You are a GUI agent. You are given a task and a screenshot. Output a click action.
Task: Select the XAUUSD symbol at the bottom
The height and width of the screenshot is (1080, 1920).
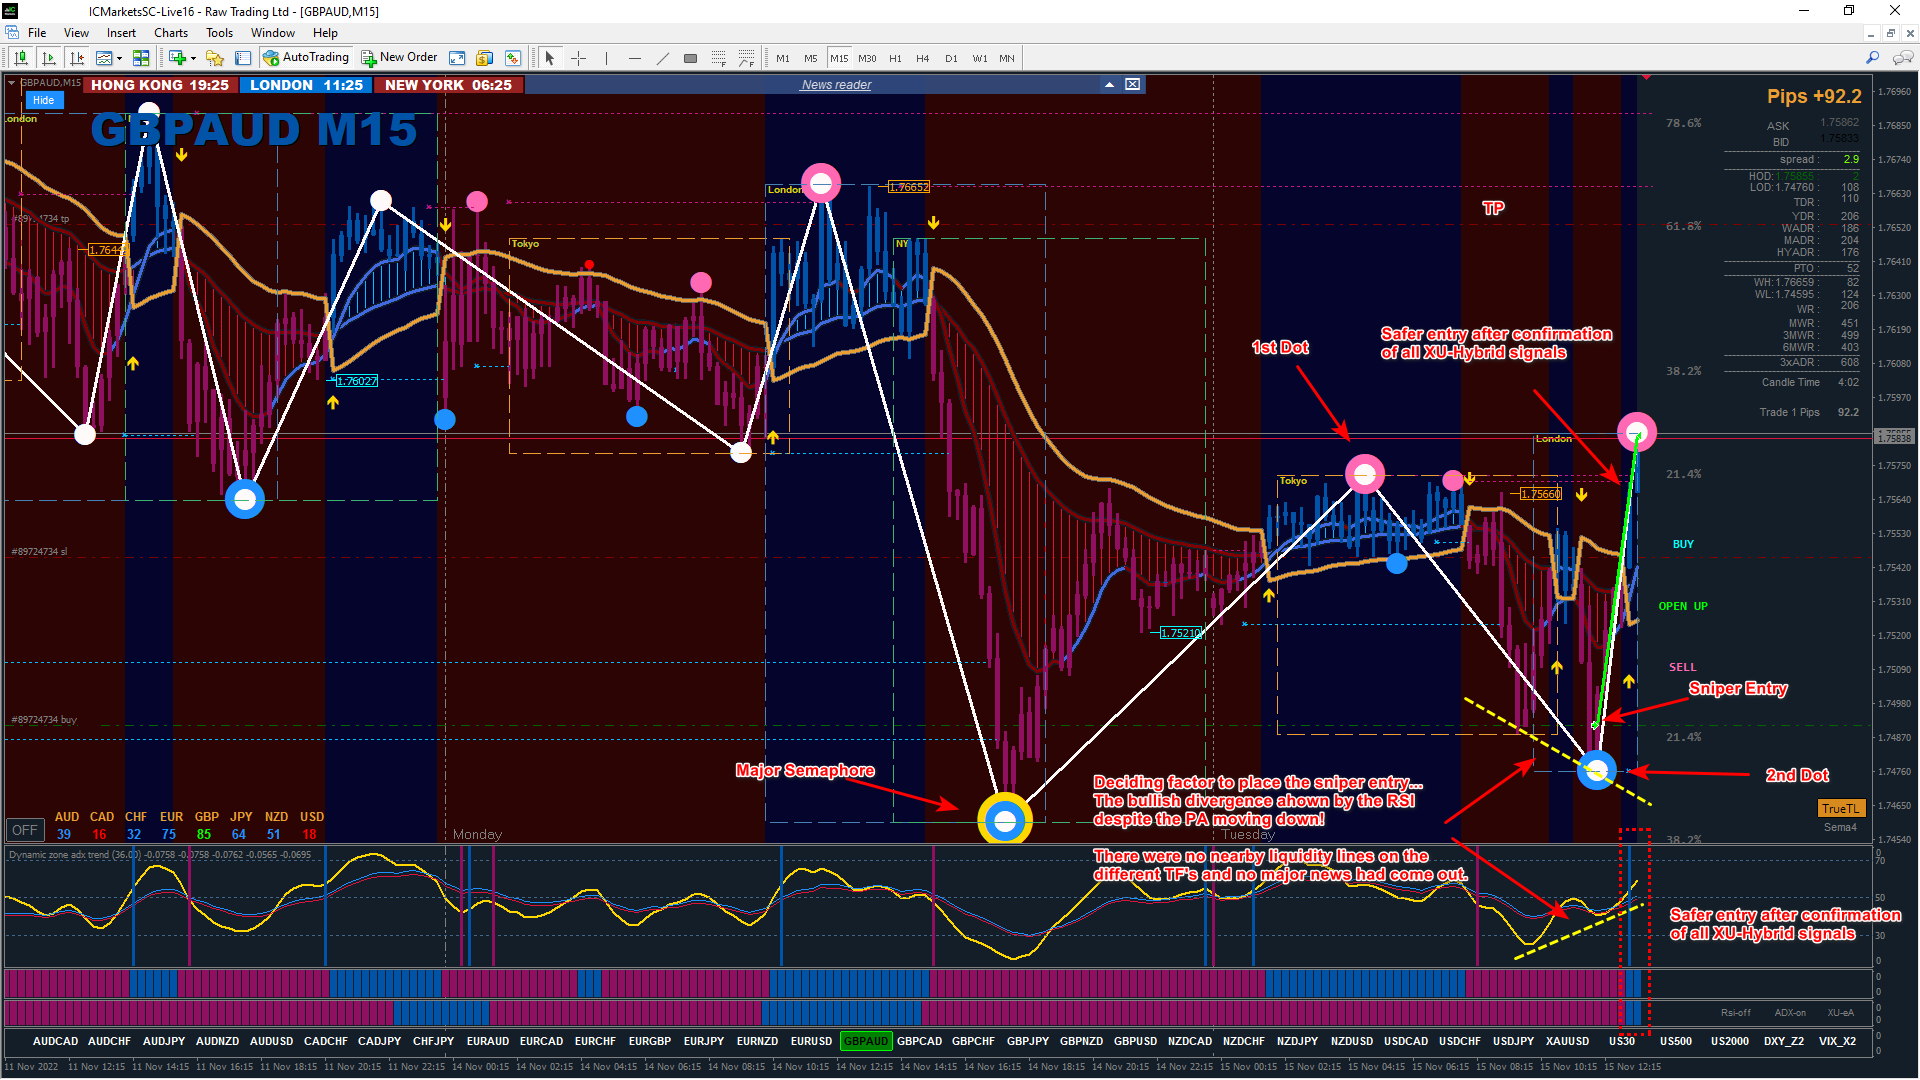click(1567, 1041)
